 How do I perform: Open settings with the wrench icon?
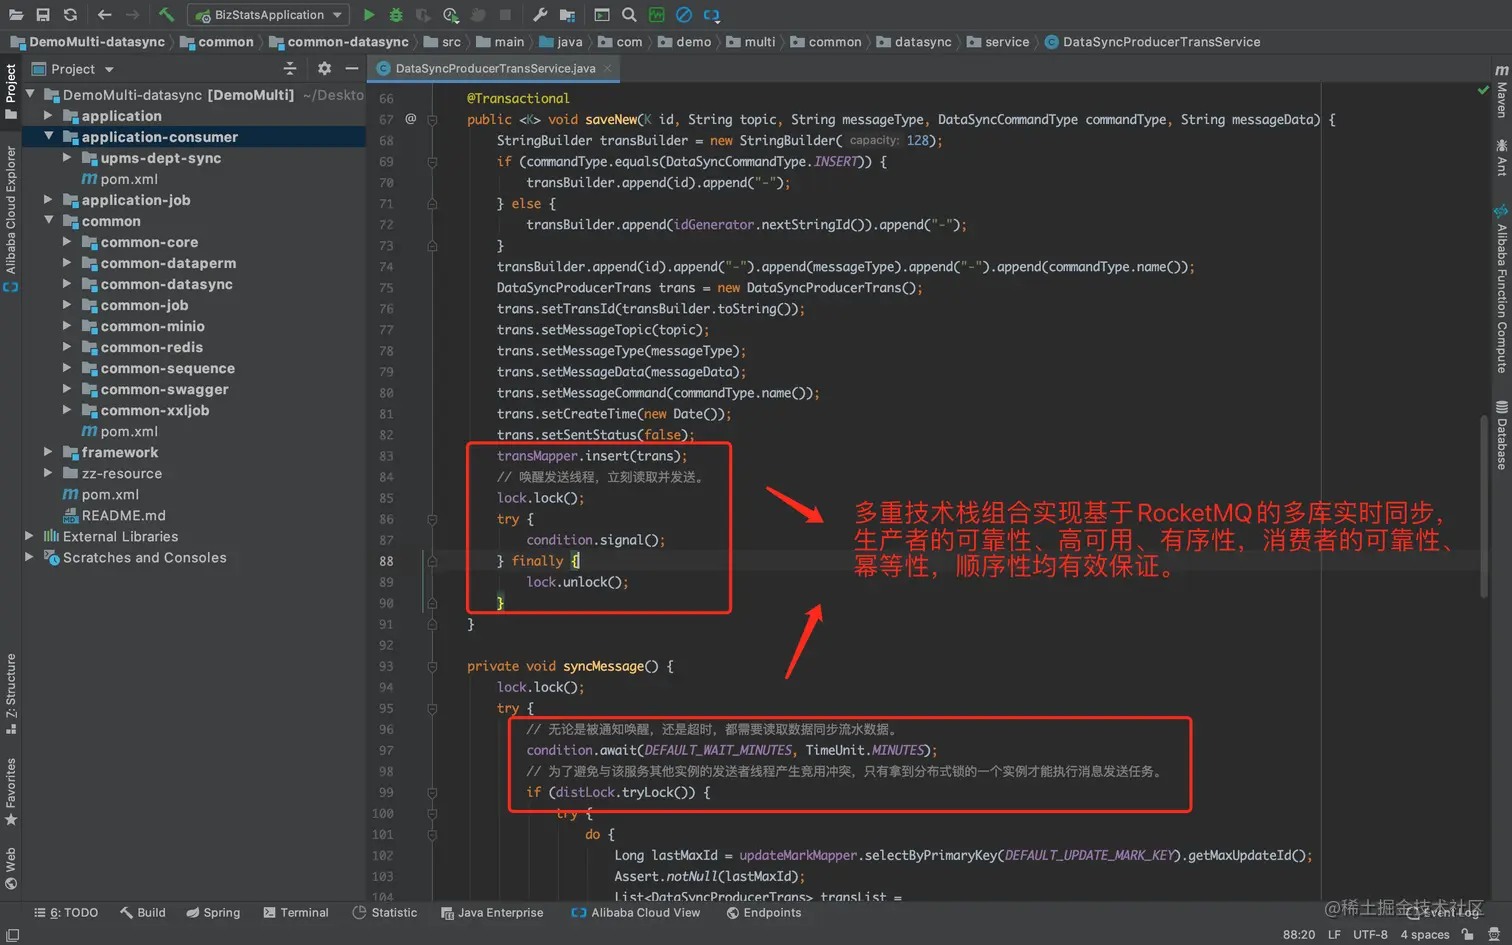click(x=540, y=15)
